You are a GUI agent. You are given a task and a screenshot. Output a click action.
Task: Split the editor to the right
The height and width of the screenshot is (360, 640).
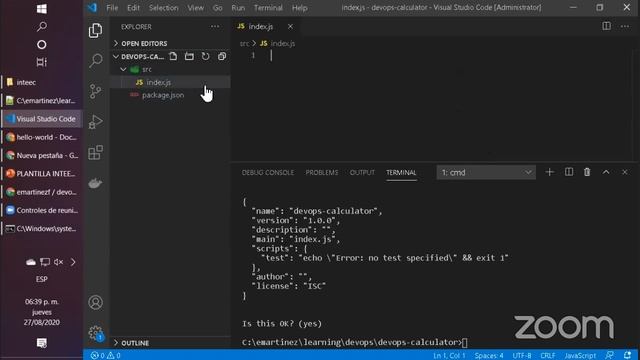click(607, 26)
